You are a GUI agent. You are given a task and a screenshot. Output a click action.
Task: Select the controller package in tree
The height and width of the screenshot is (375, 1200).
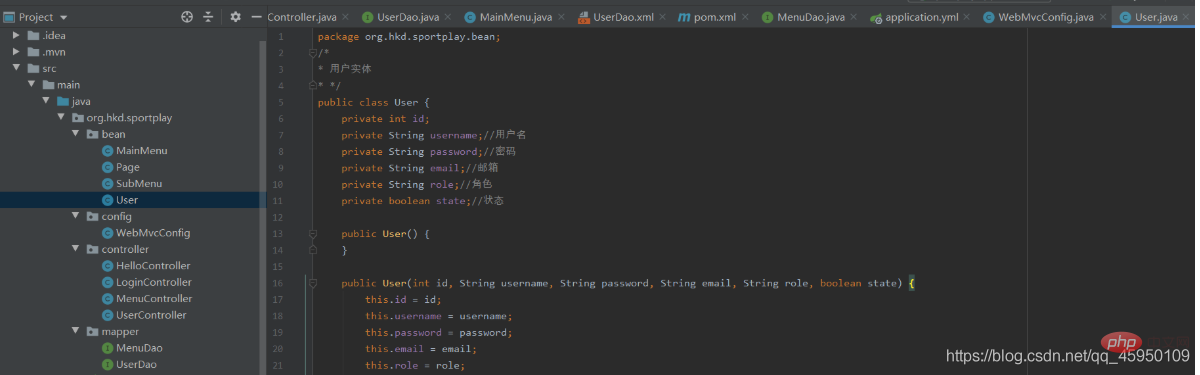117,249
